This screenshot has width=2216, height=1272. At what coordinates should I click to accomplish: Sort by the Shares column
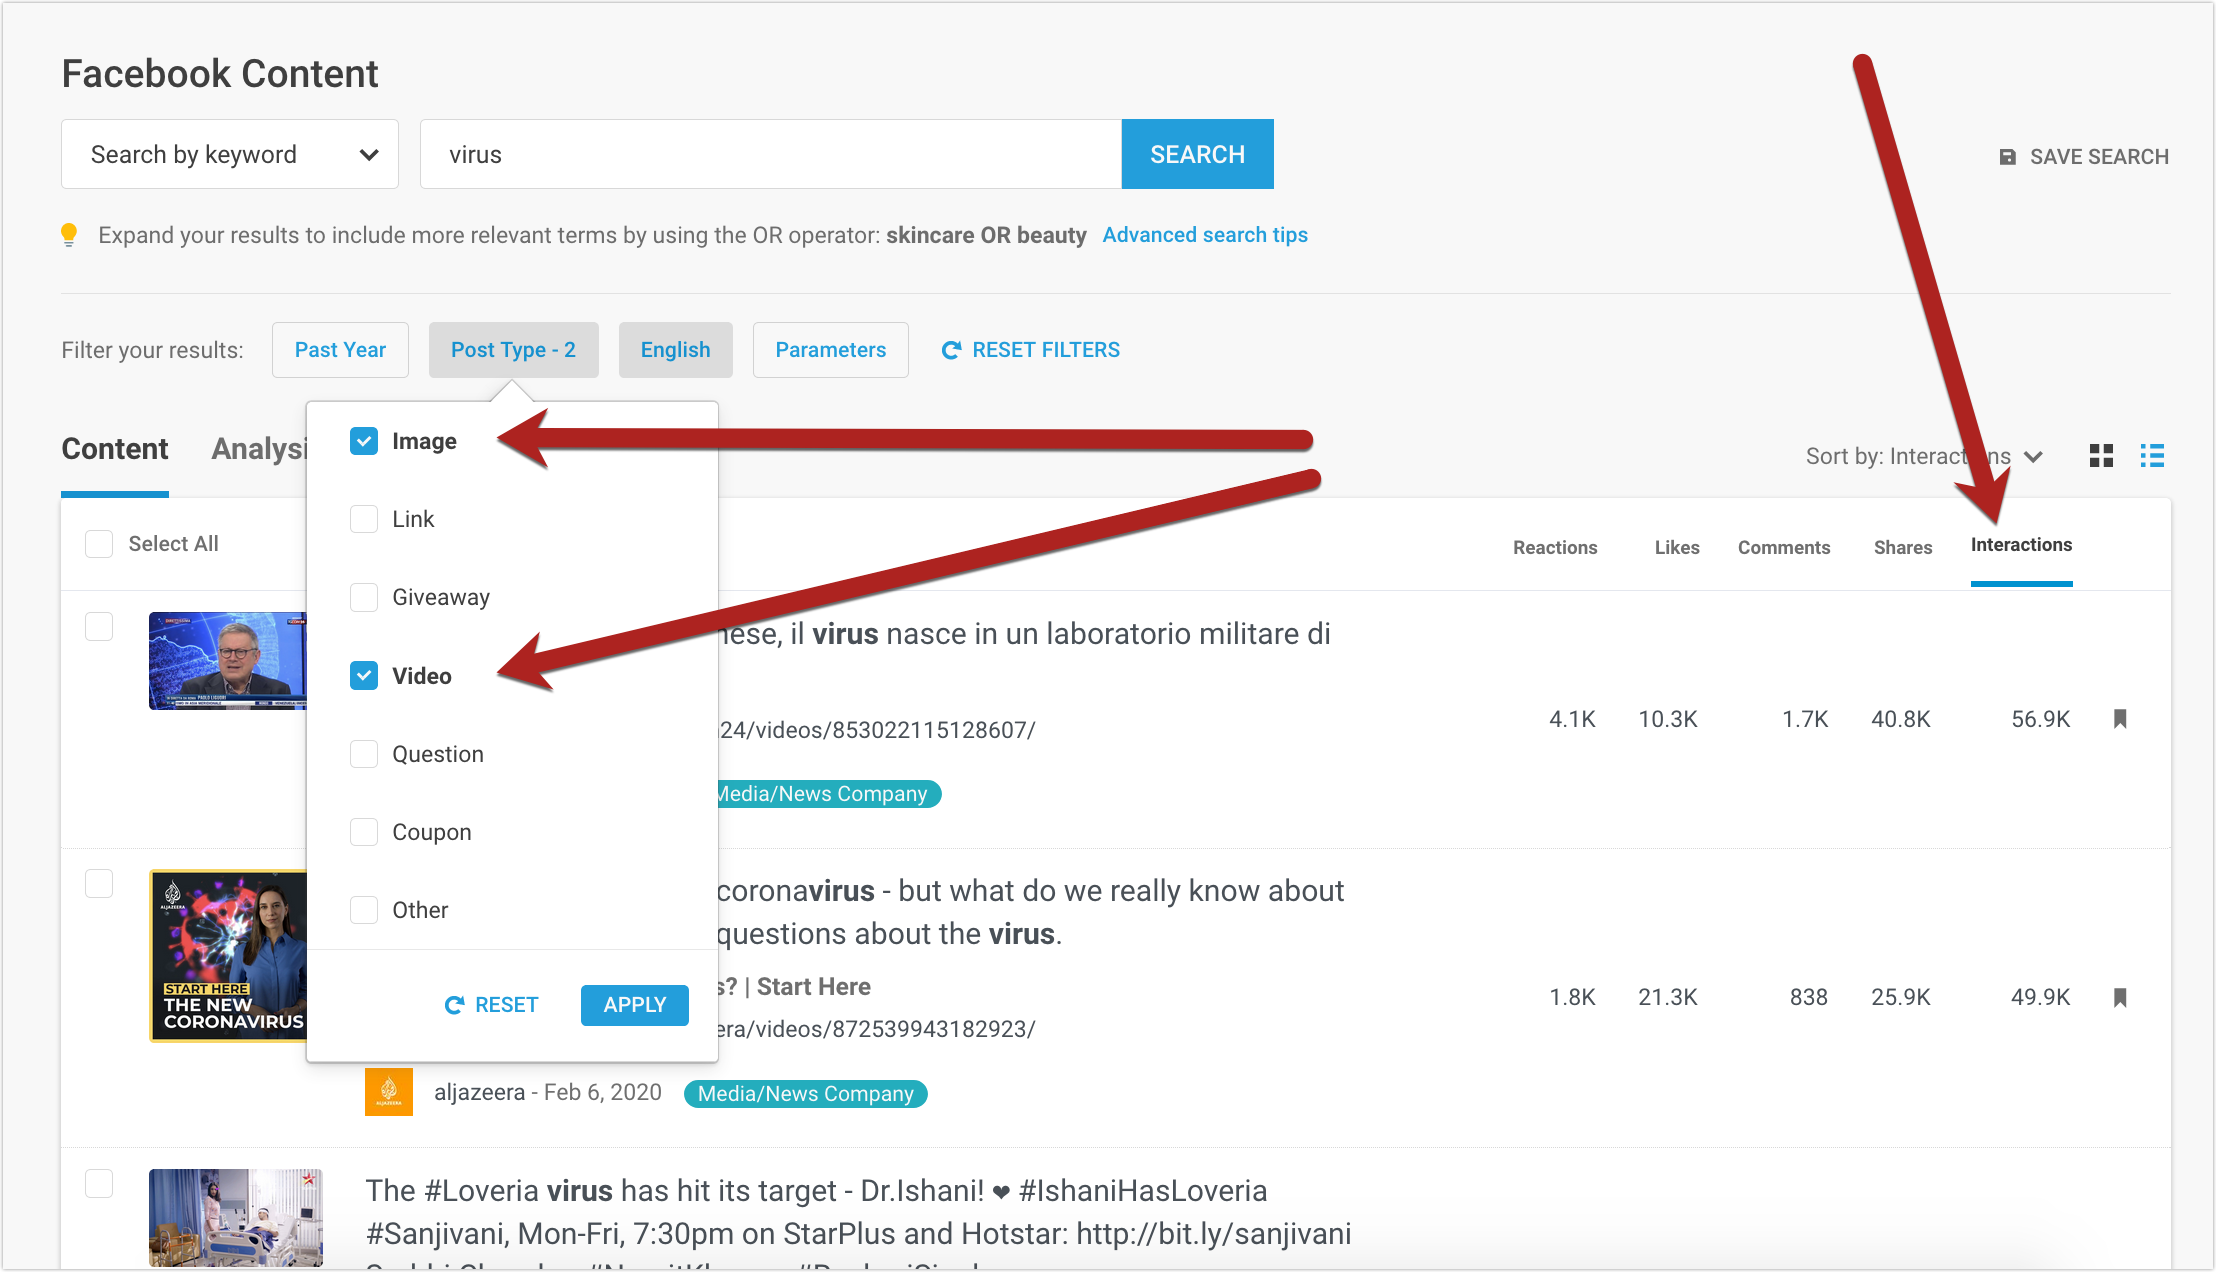[1902, 547]
